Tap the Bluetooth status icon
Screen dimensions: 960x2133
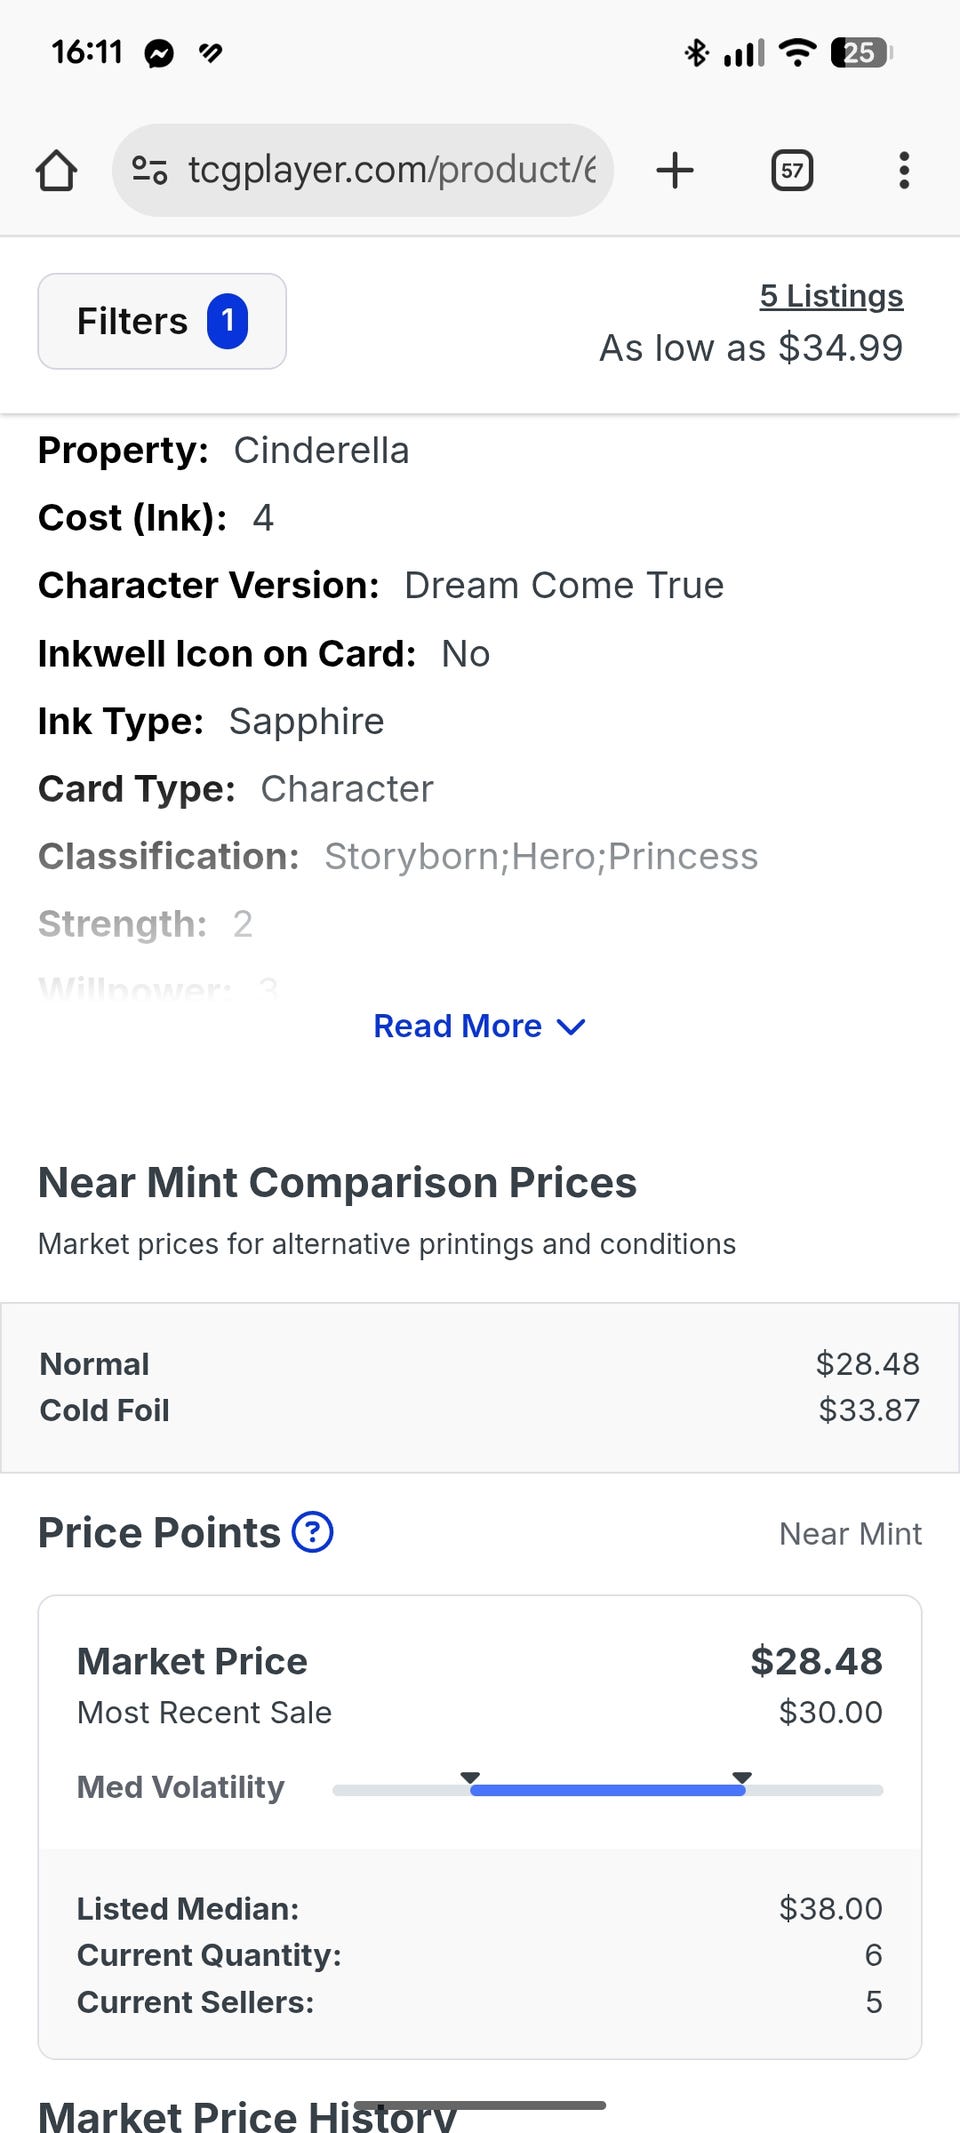coord(696,52)
